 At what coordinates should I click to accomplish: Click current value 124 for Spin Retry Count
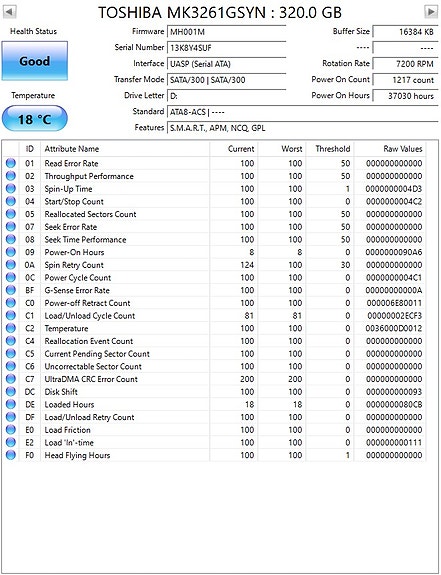[x=247, y=265]
